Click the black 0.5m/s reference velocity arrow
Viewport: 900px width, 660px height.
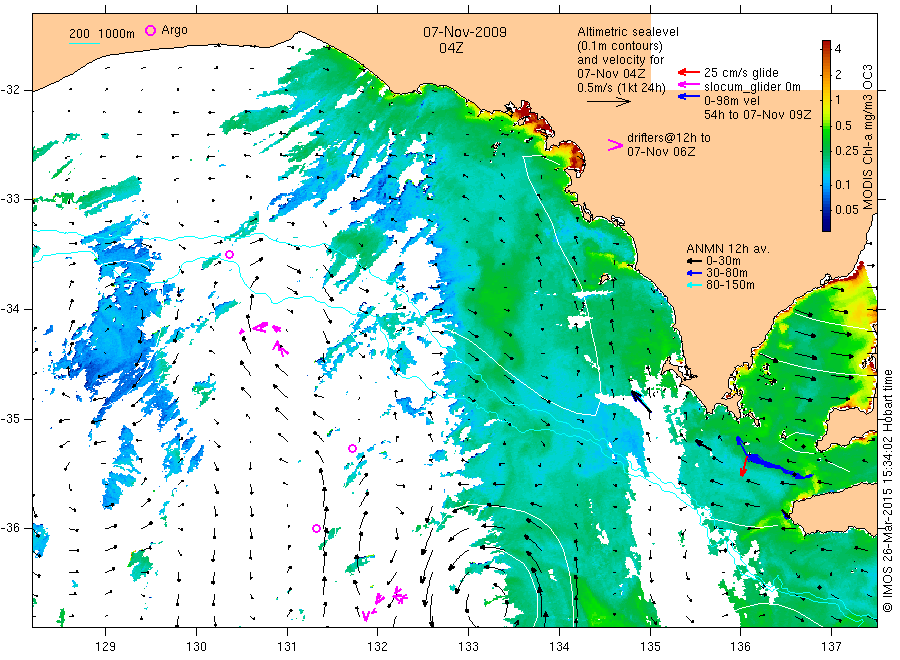tap(608, 102)
